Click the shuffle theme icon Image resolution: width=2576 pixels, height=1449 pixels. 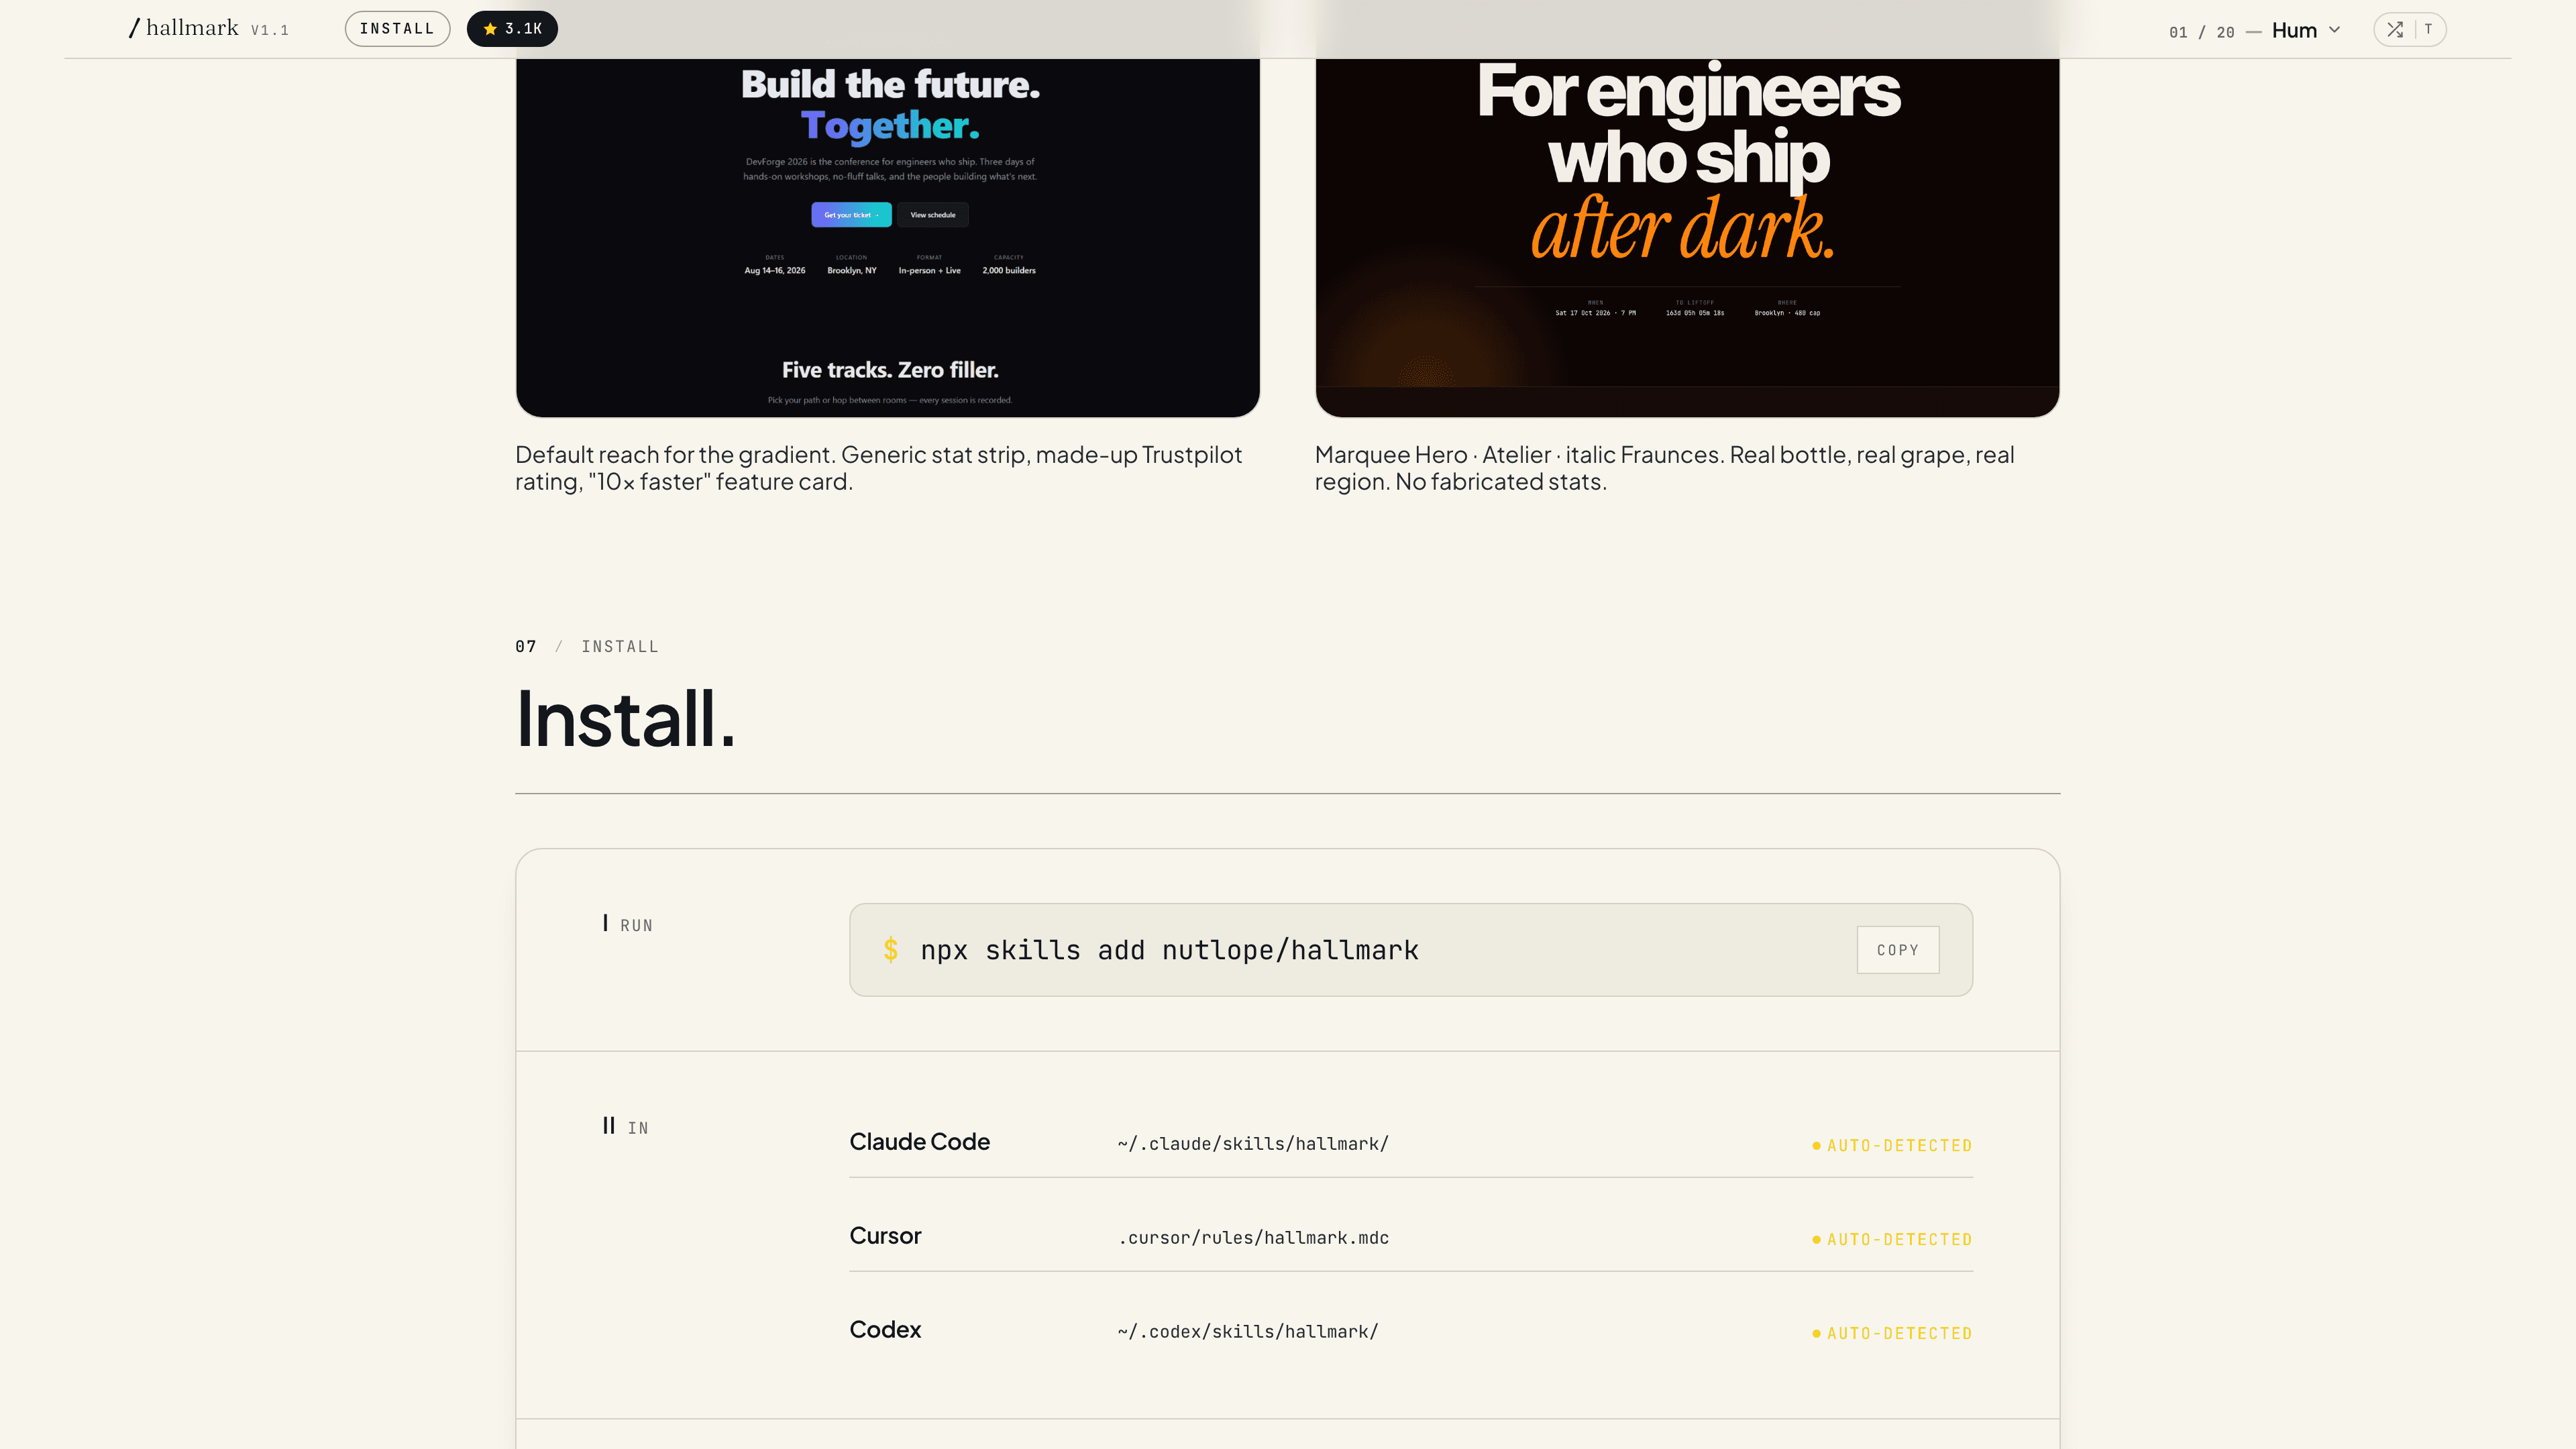click(2395, 29)
